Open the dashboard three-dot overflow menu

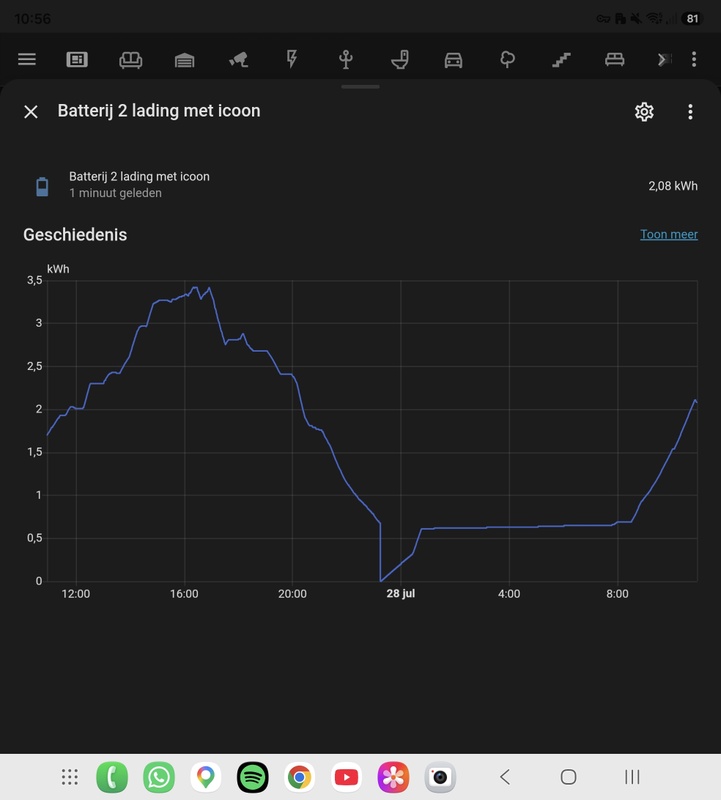(694, 59)
